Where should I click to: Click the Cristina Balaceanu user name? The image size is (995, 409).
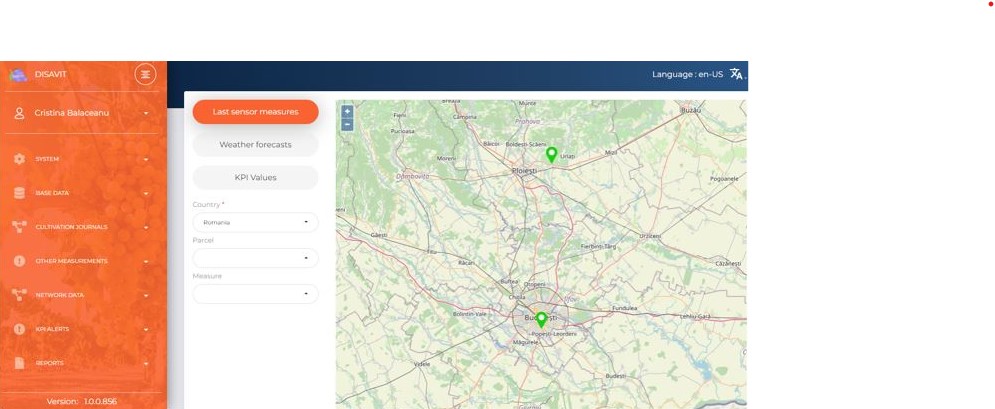tap(72, 113)
